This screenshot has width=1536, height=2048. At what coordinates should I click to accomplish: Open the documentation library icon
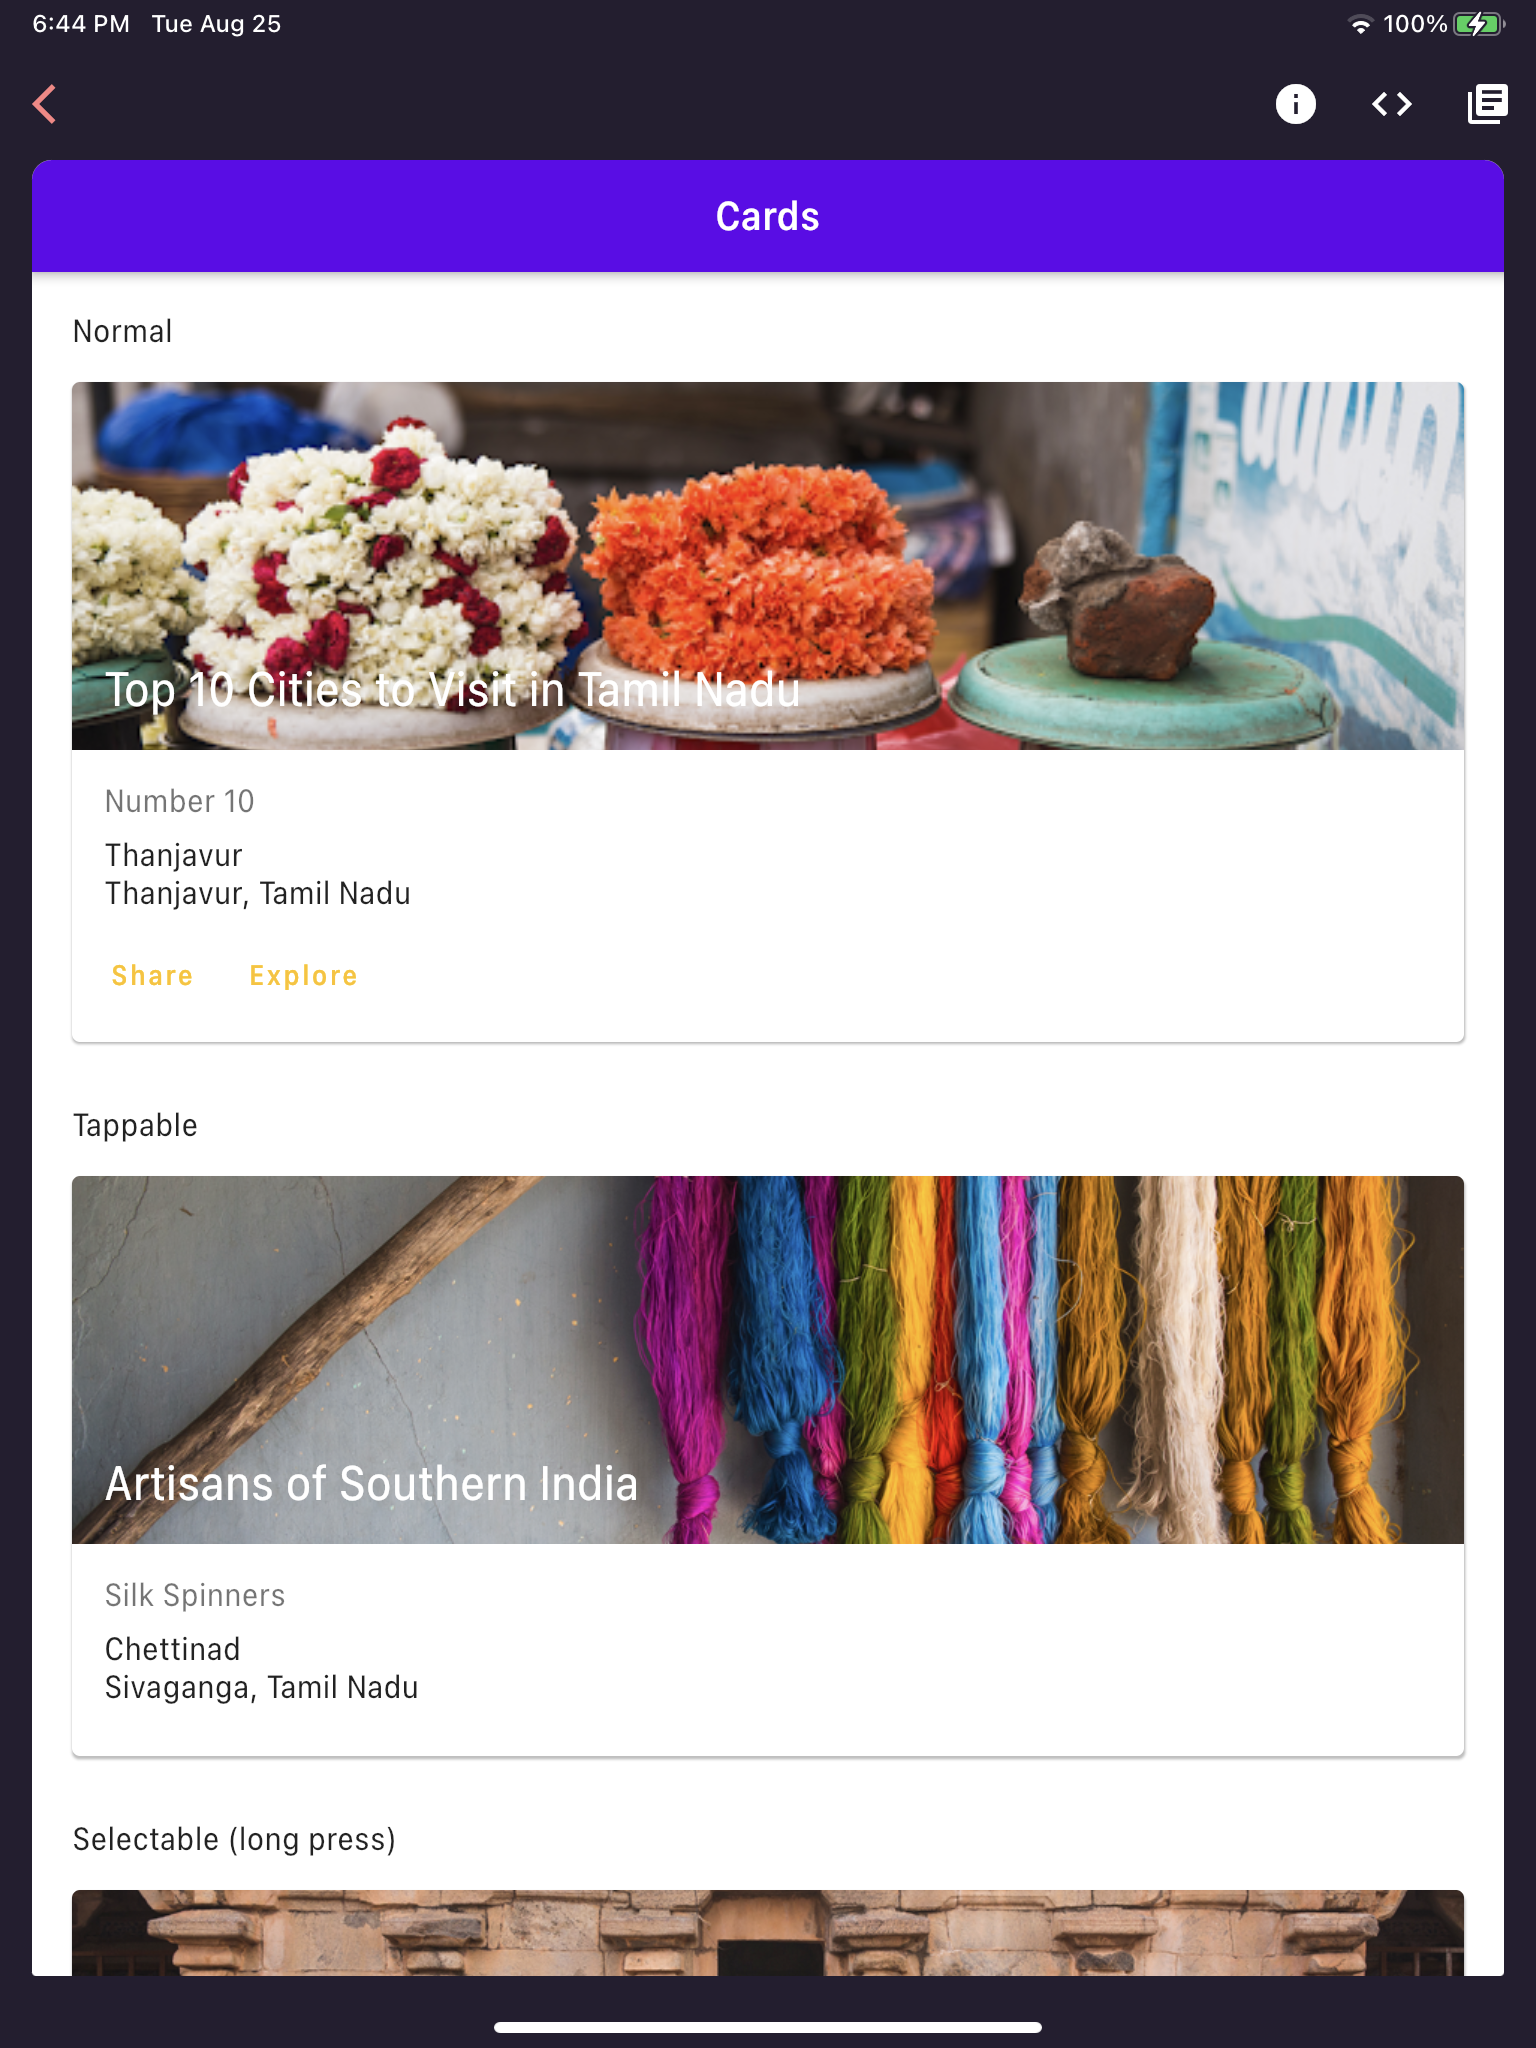click(x=1487, y=104)
